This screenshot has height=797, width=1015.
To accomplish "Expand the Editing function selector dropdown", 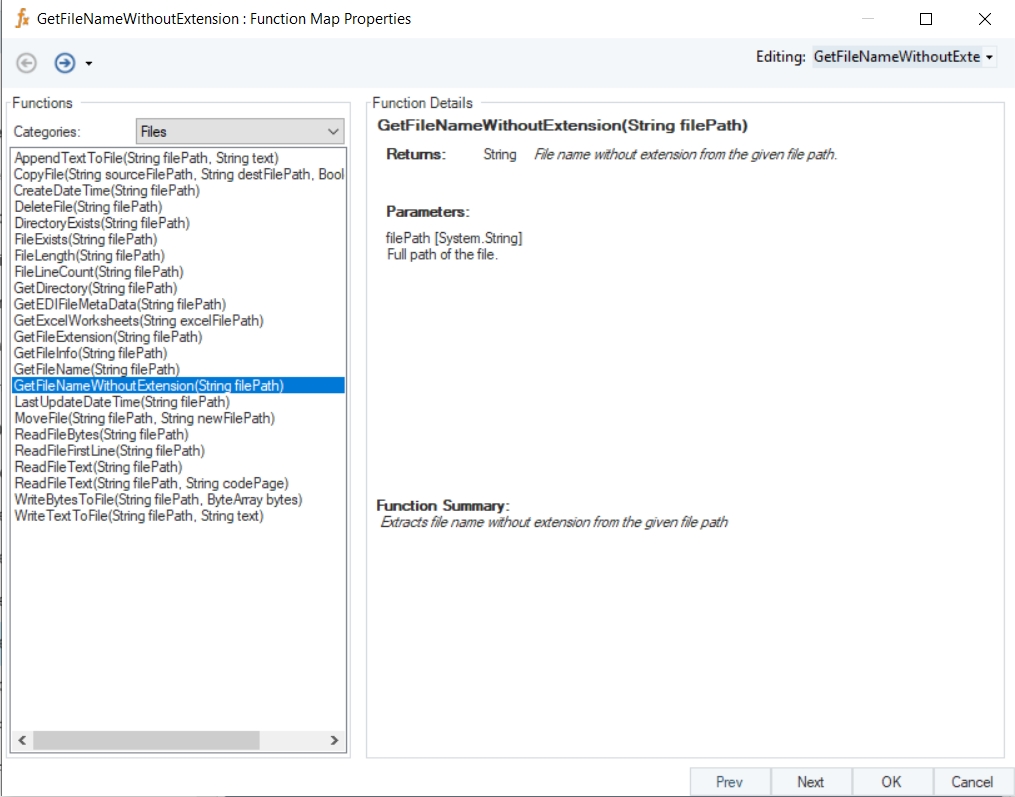I will click(989, 58).
